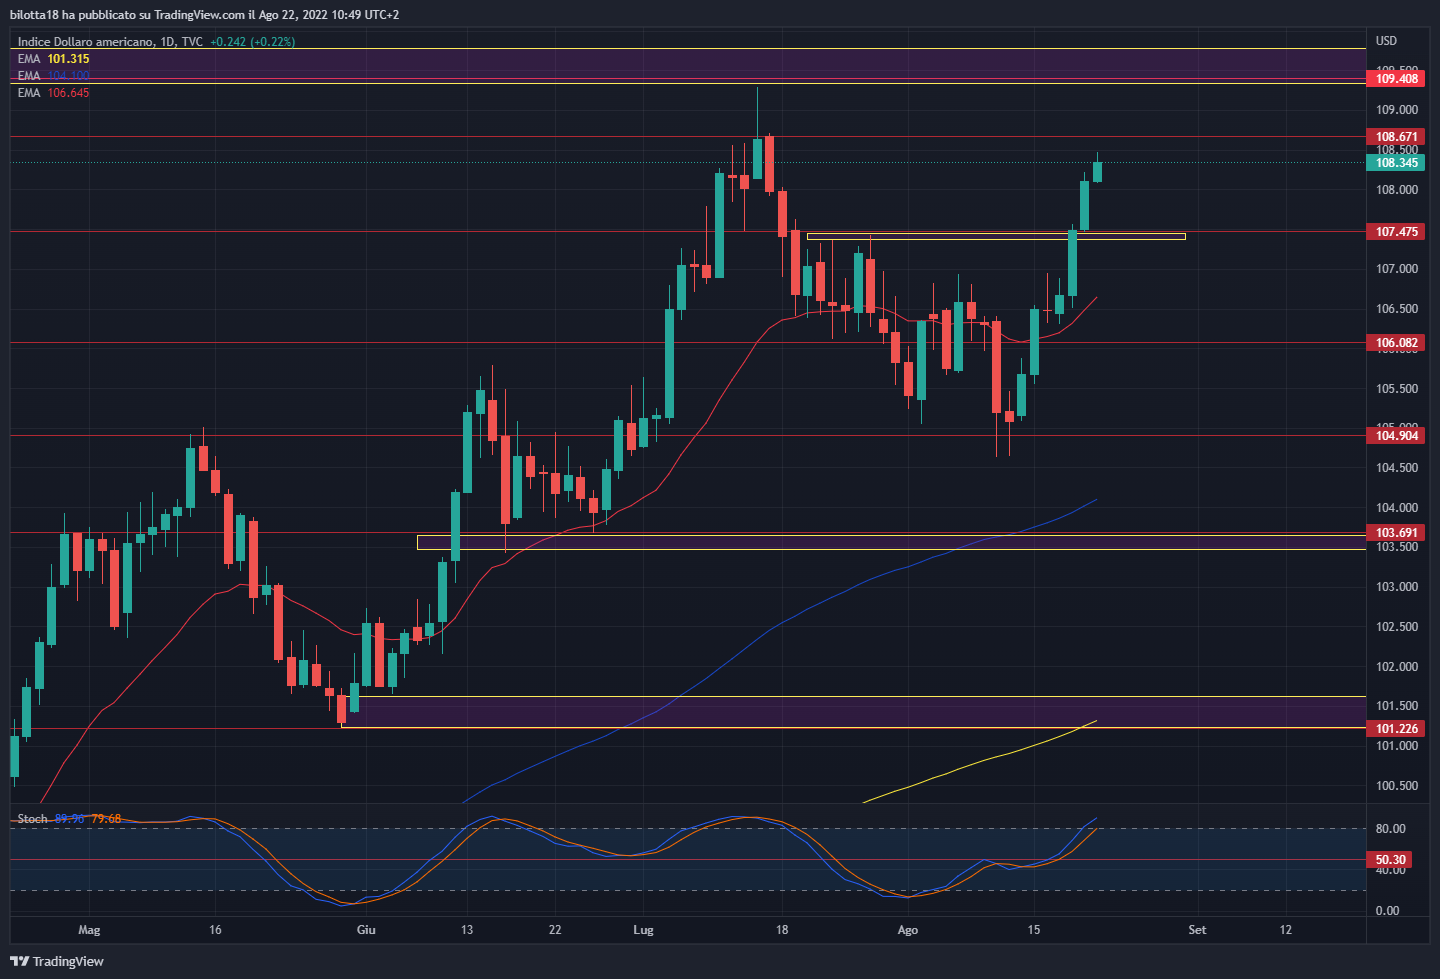Click the TradingView logo at the bottom
The image size is (1440, 979).
57,961
